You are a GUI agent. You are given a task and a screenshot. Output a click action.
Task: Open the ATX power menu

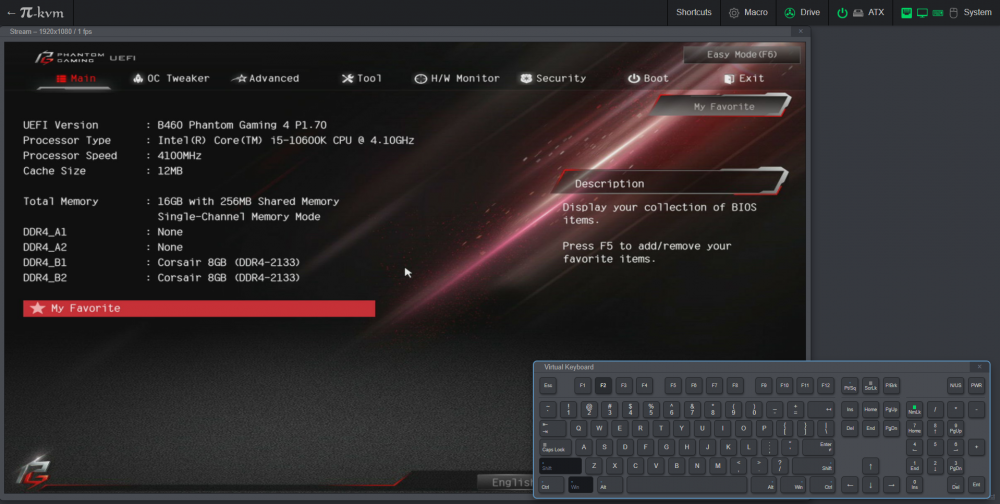(x=860, y=12)
